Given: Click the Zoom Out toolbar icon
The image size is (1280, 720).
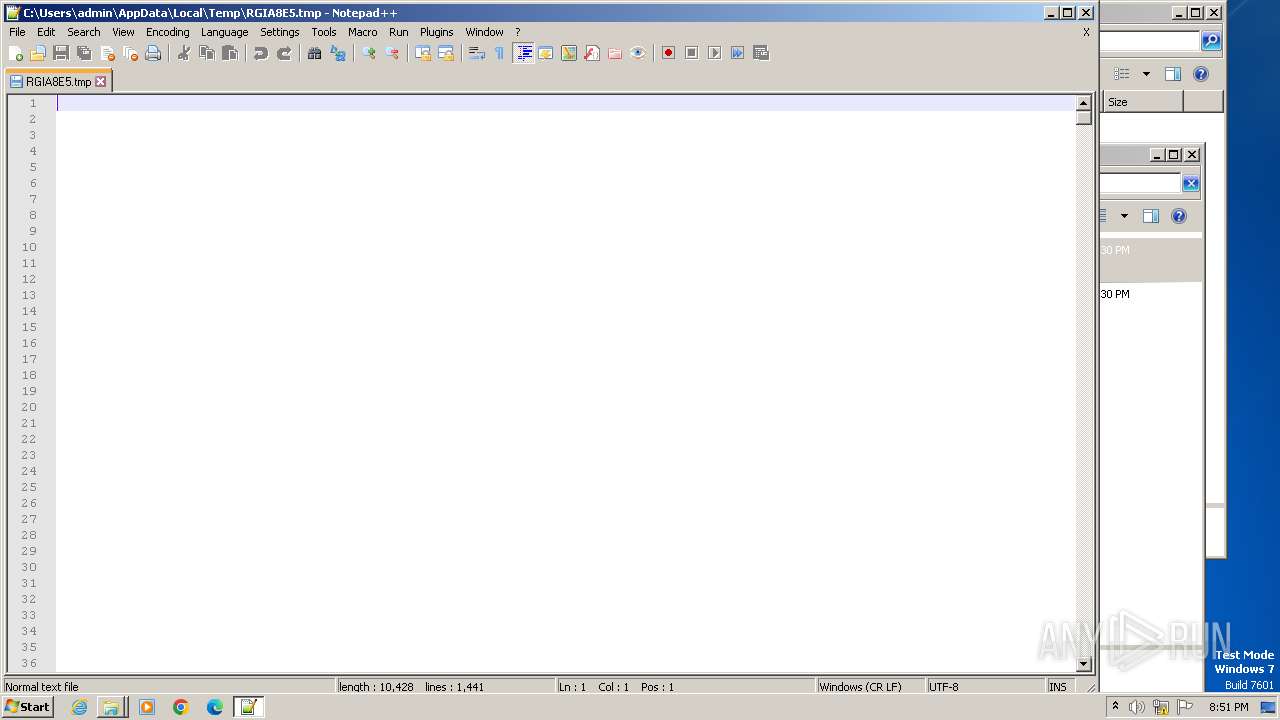Looking at the screenshot, I should (x=392, y=53).
